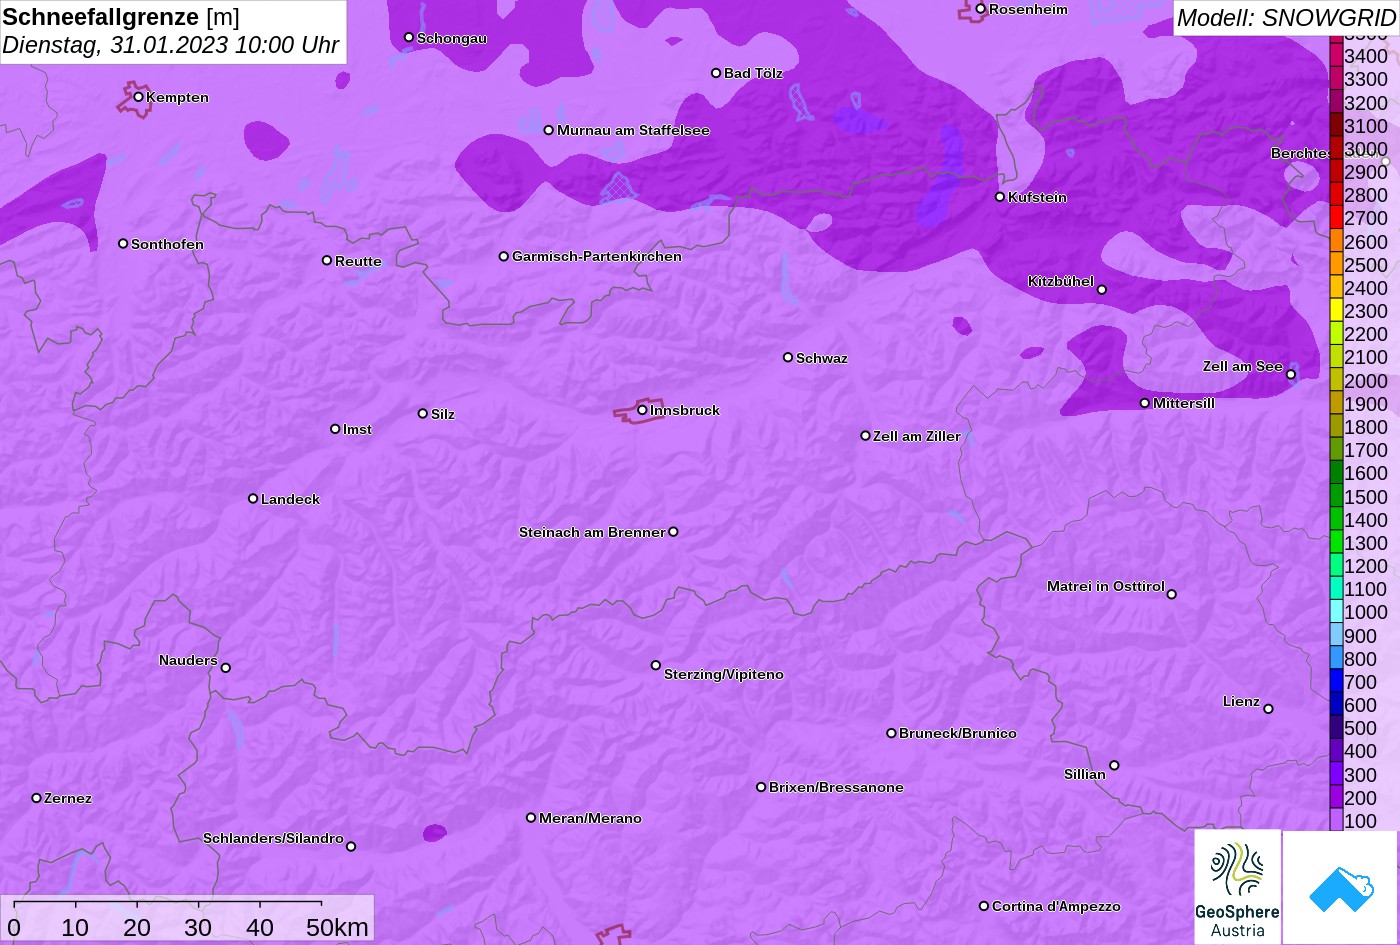Click the Schneefallgrenze [m] title
Image resolution: width=1400 pixels, height=945 pixels.
[x=121, y=17]
